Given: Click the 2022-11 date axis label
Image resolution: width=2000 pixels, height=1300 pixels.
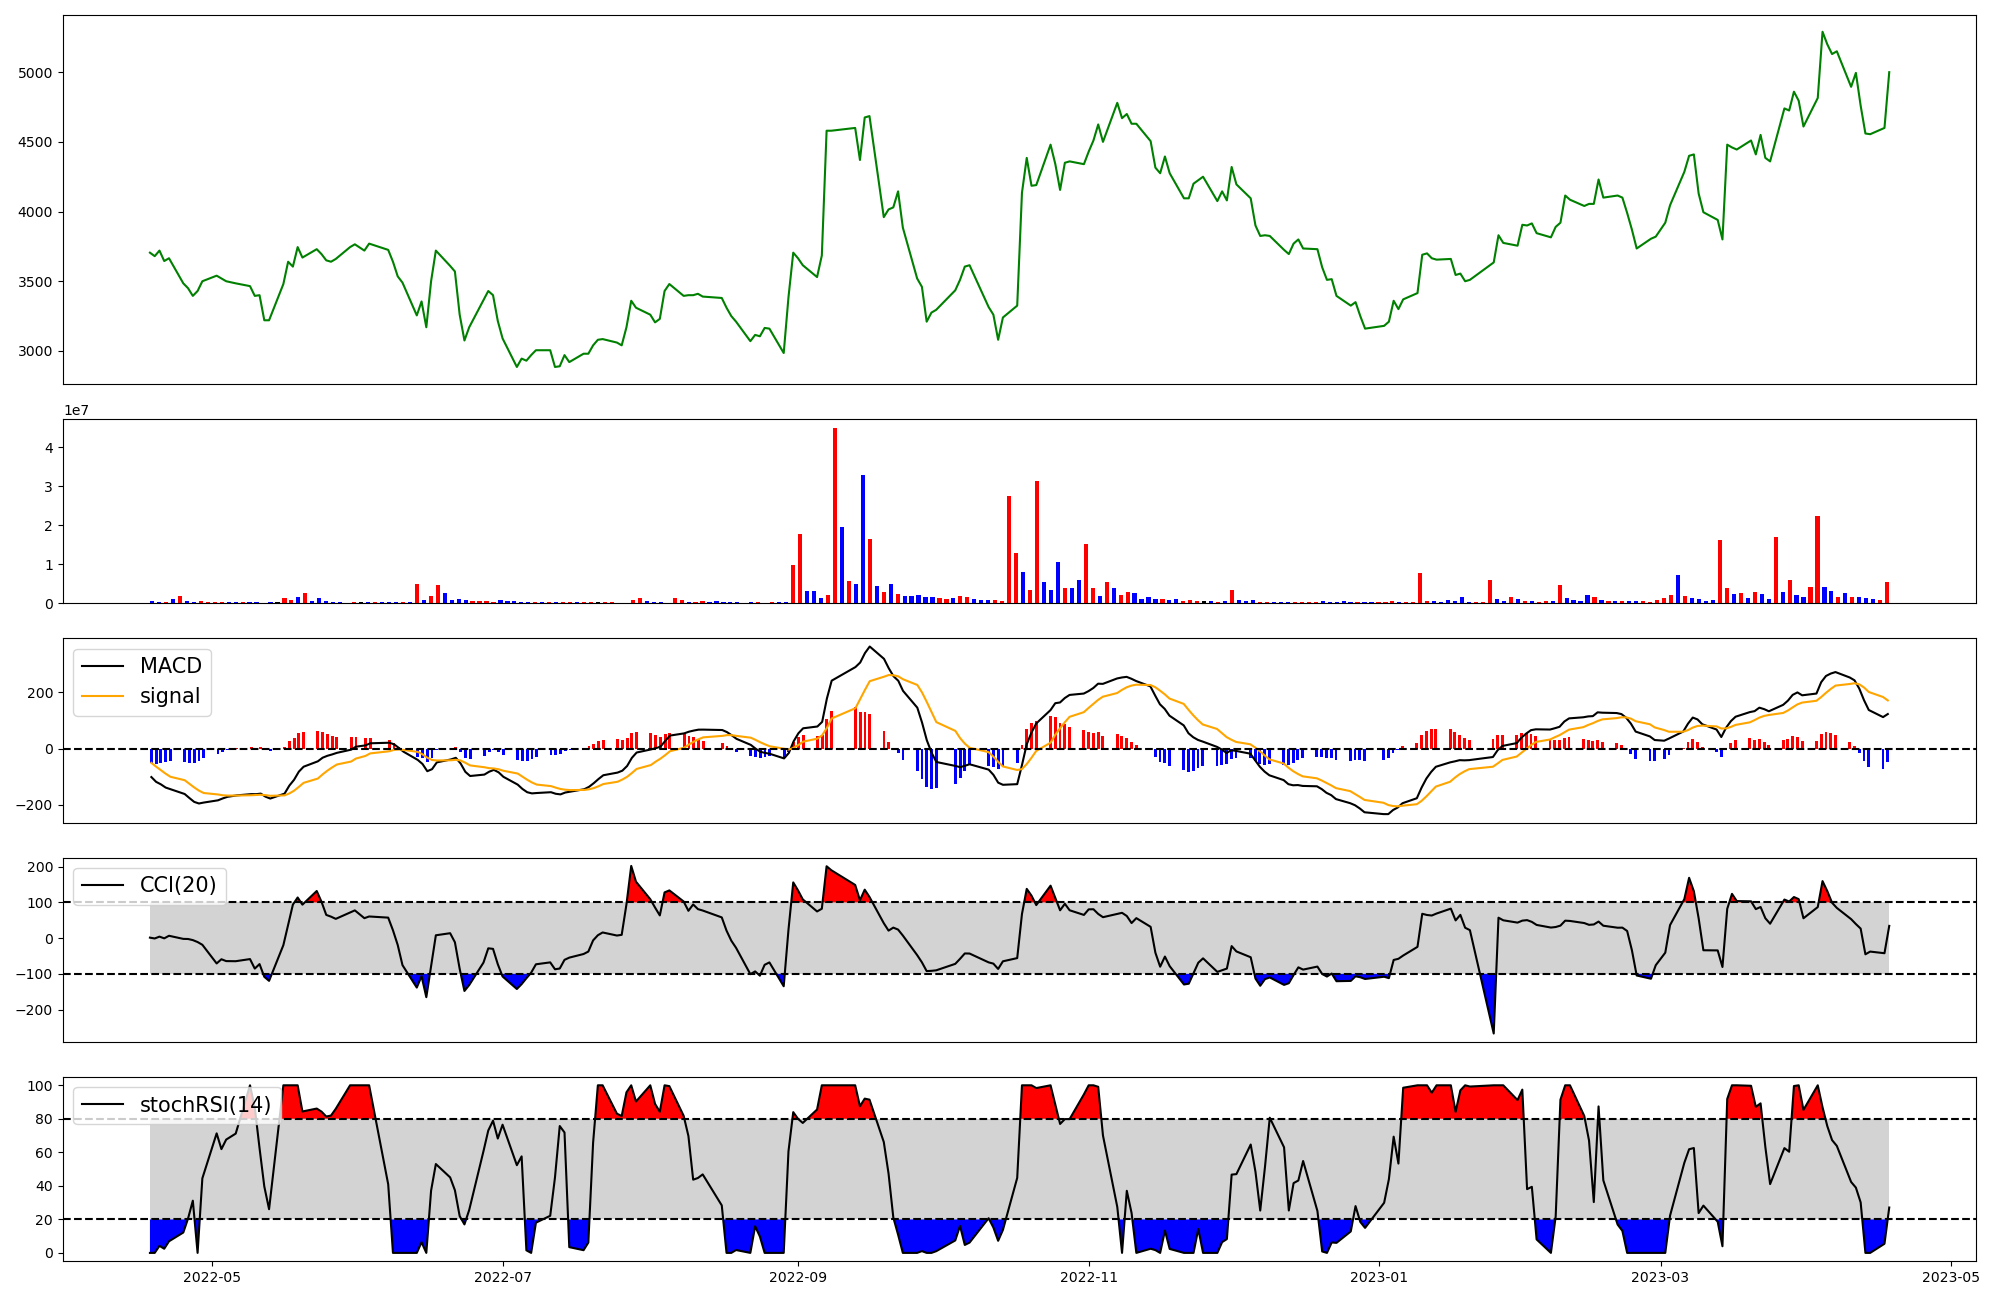Looking at the screenshot, I should (1089, 1277).
